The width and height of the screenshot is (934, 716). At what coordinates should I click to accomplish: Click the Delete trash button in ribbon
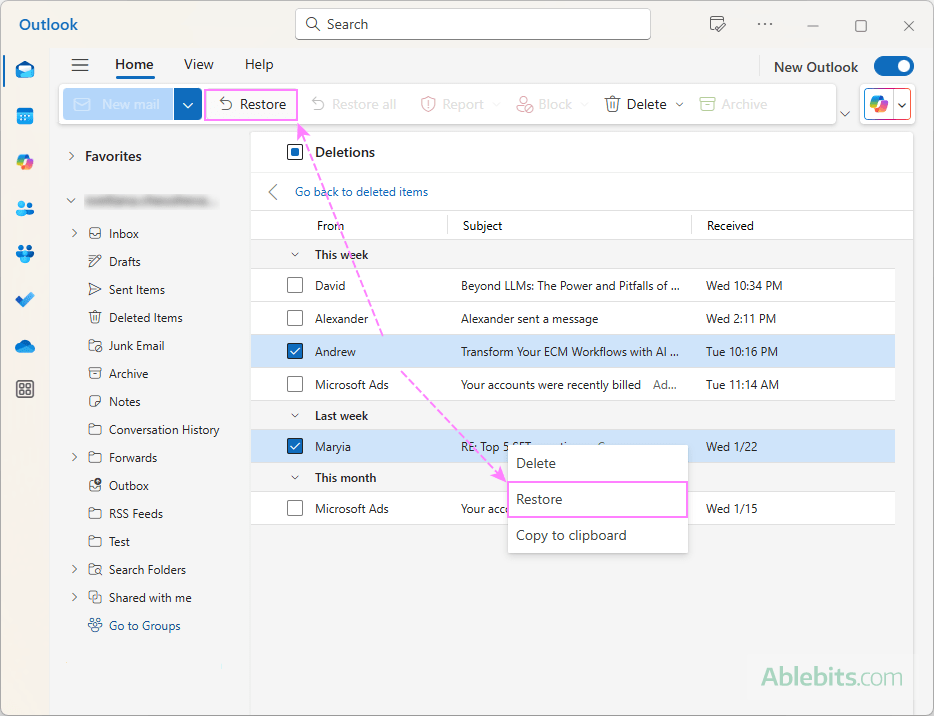coord(636,104)
